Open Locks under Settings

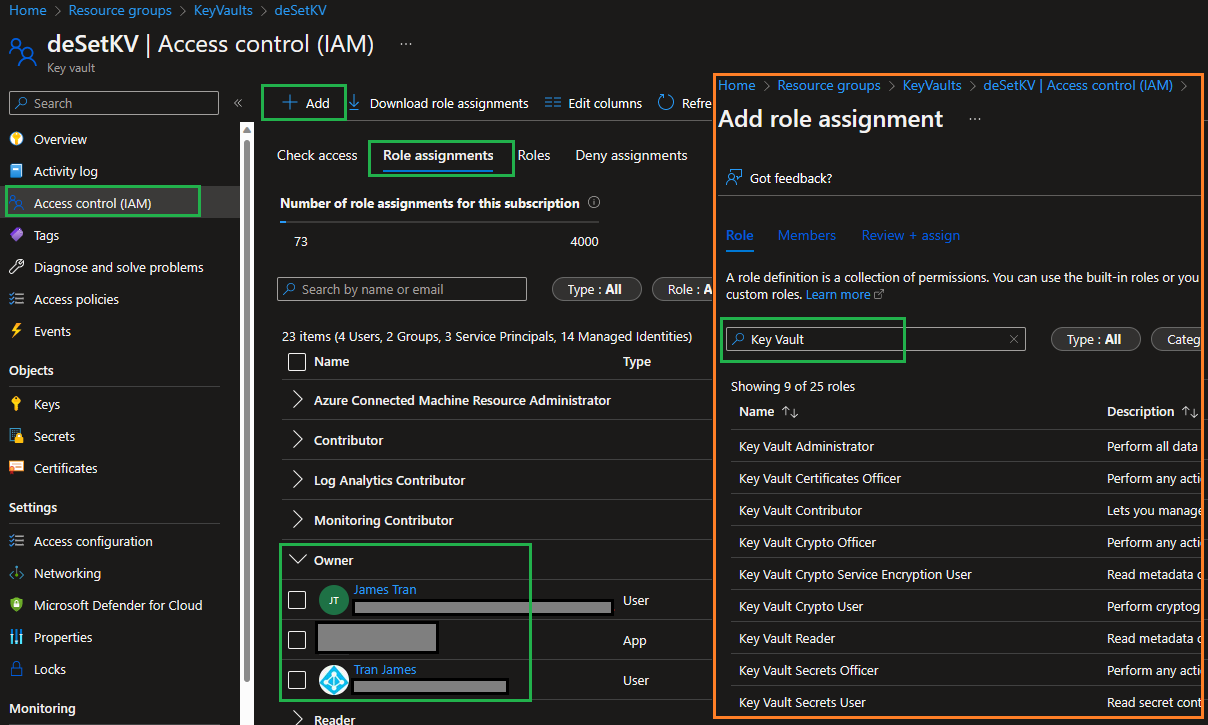49,669
